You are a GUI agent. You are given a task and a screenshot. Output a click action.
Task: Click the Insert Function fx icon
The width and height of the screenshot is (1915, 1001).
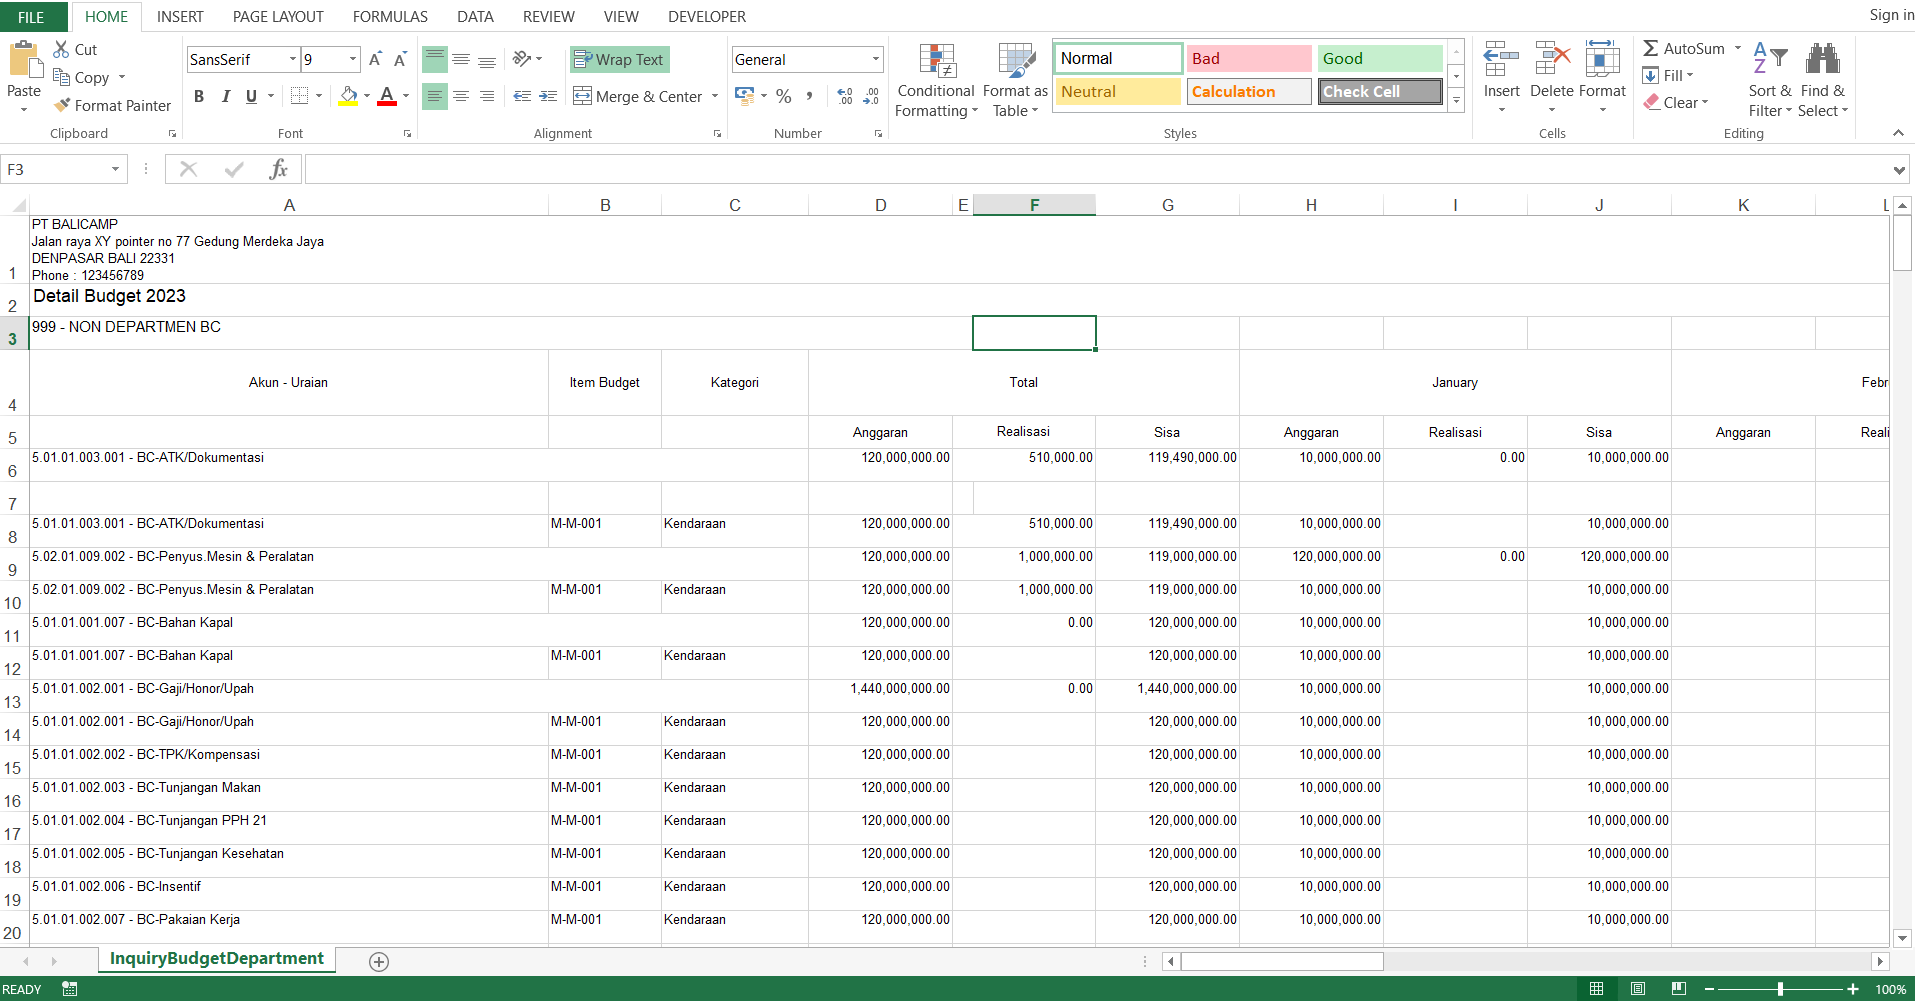pyautogui.click(x=278, y=169)
